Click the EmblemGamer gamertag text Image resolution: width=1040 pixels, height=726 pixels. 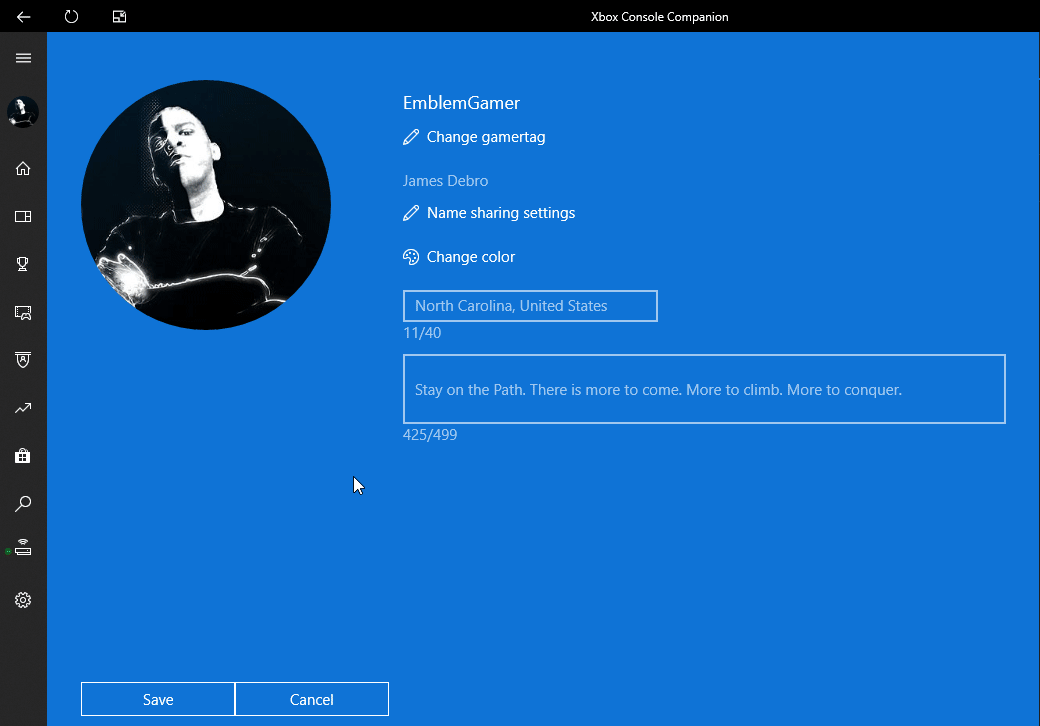pos(462,103)
